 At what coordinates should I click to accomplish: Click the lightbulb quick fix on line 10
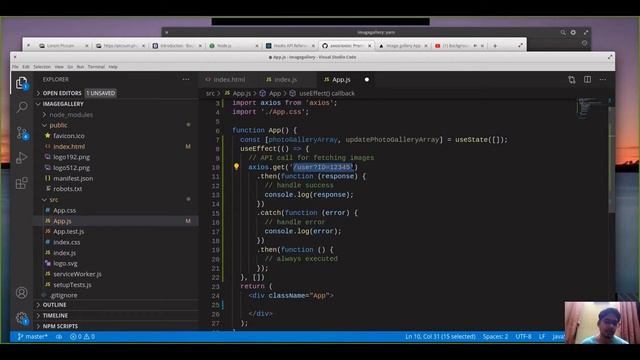click(236, 167)
